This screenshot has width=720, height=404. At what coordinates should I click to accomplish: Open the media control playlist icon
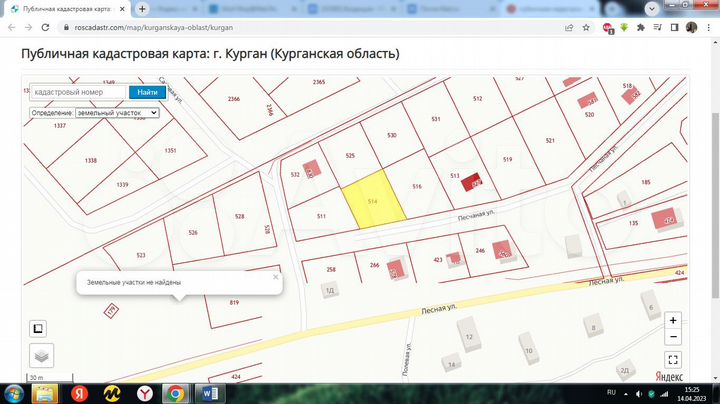click(658, 28)
